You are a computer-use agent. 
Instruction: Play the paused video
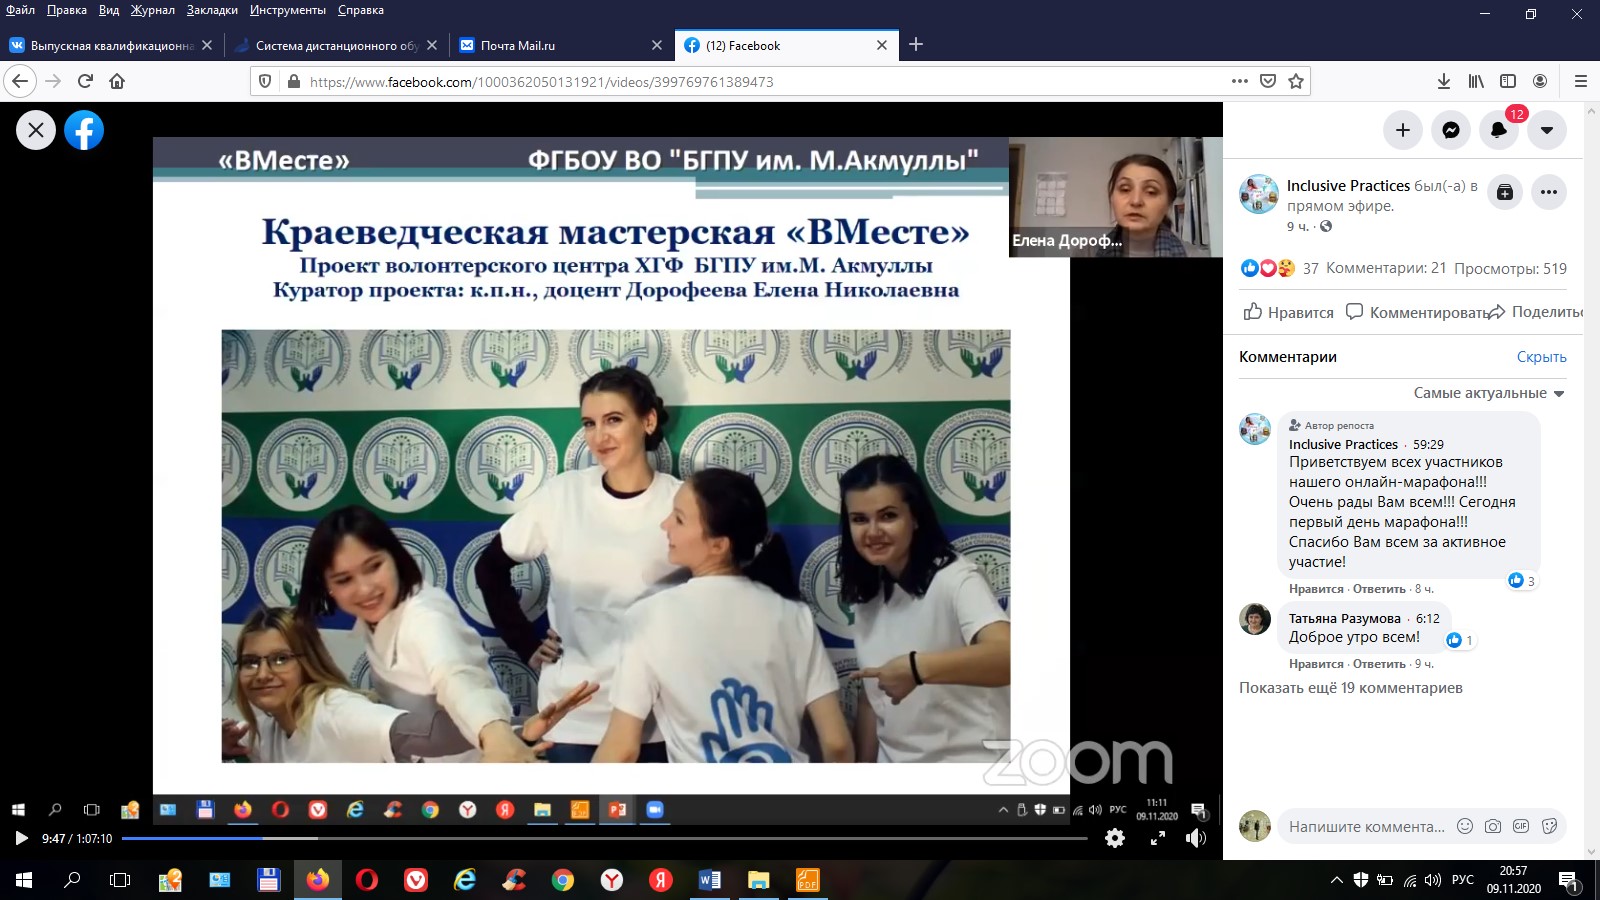[21, 839]
